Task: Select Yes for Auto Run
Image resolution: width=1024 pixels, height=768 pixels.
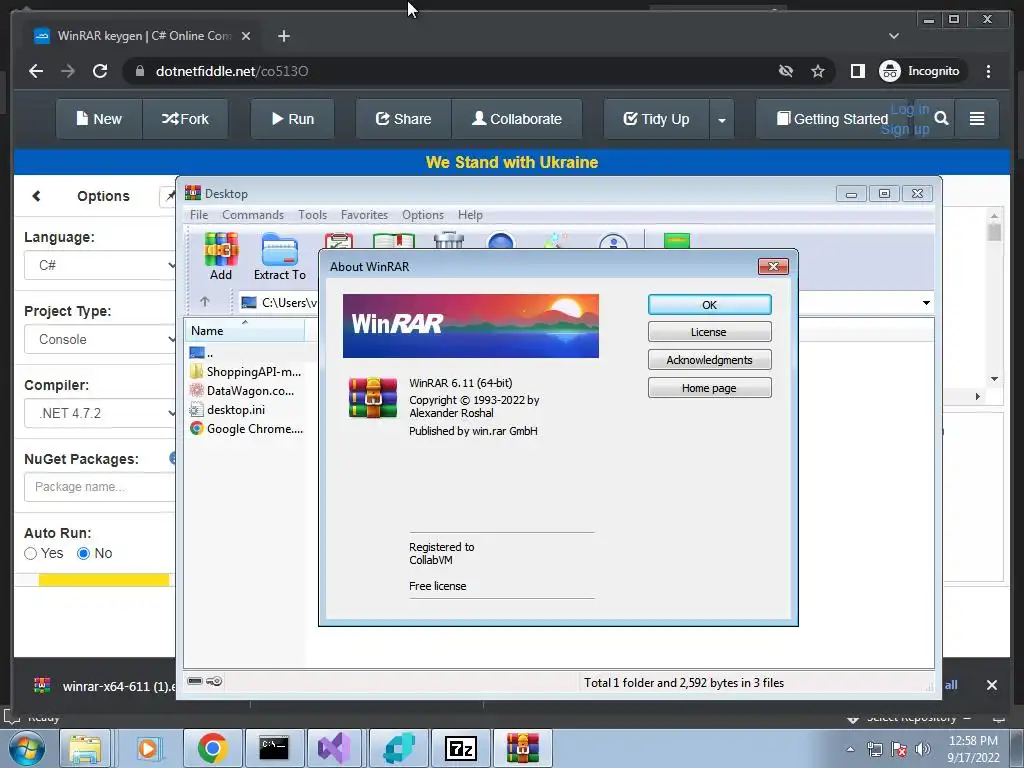Action: pos(30,554)
